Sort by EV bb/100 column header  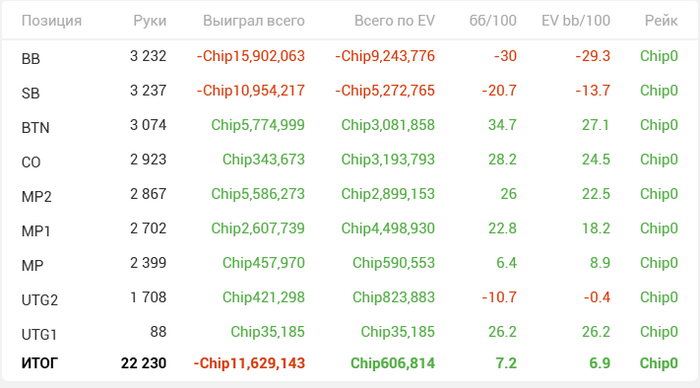tap(575, 21)
